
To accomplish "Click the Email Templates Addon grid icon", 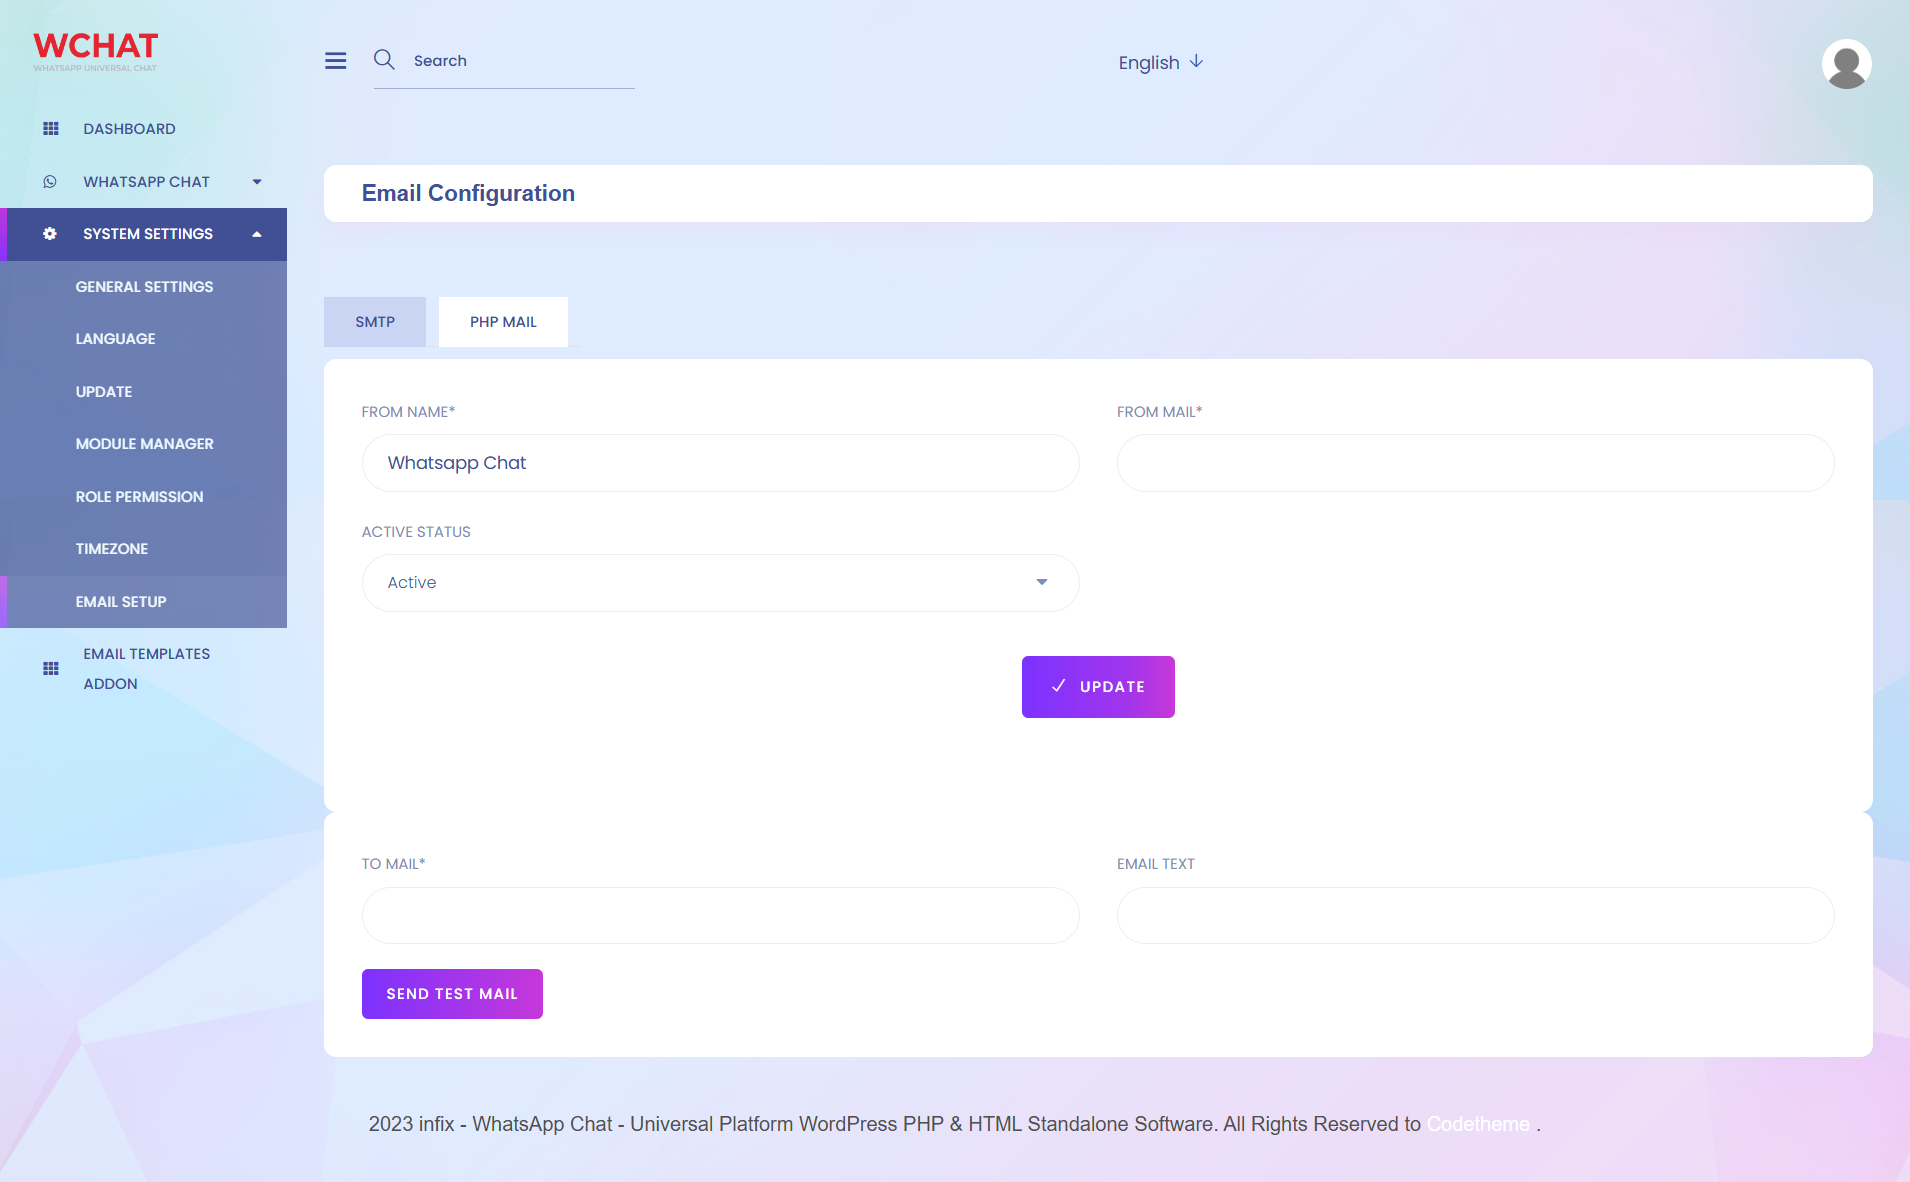I will pos(51,669).
